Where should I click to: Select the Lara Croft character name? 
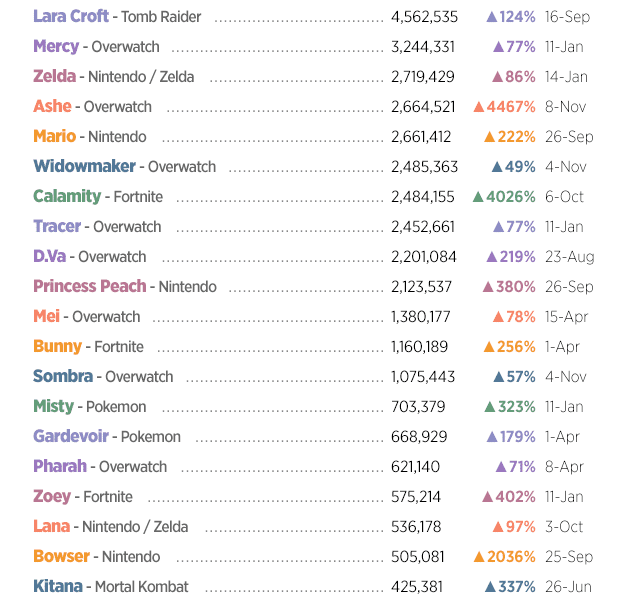pyautogui.click(x=71, y=17)
